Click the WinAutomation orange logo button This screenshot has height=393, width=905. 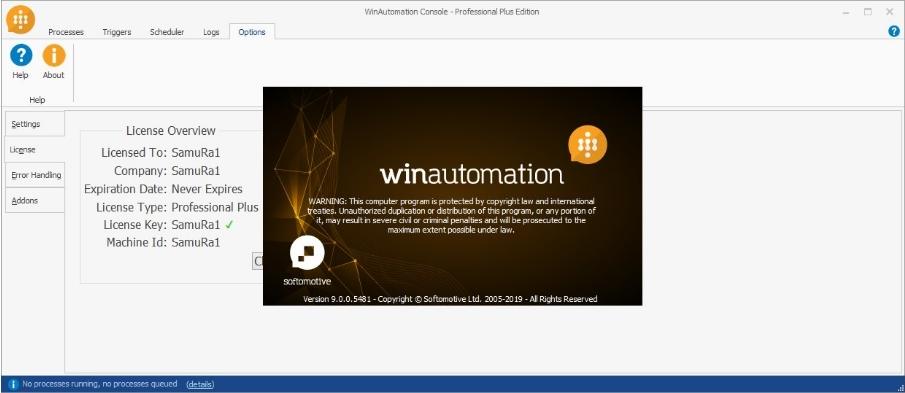(21, 20)
